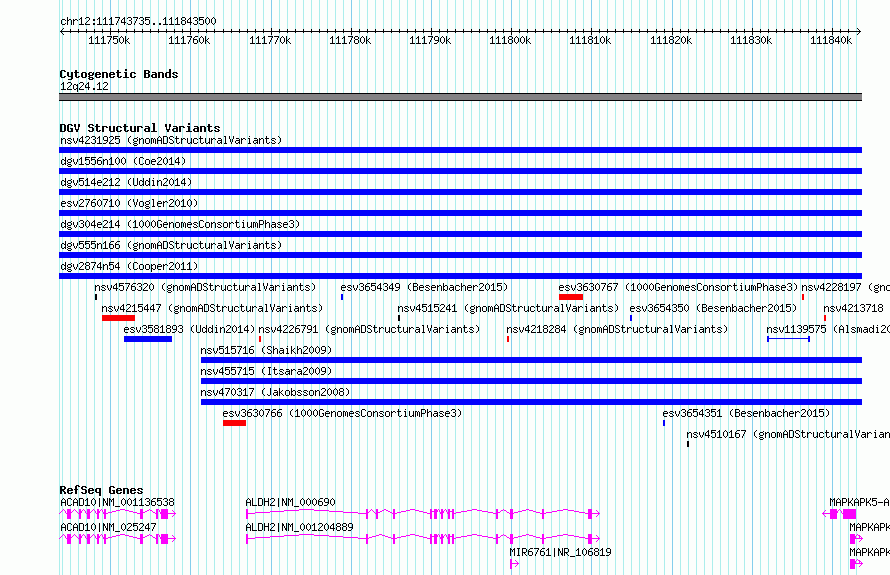The image size is (890, 575).
Task: Open the nsv4215447 gnomAD variant label
Action: point(212,308)
